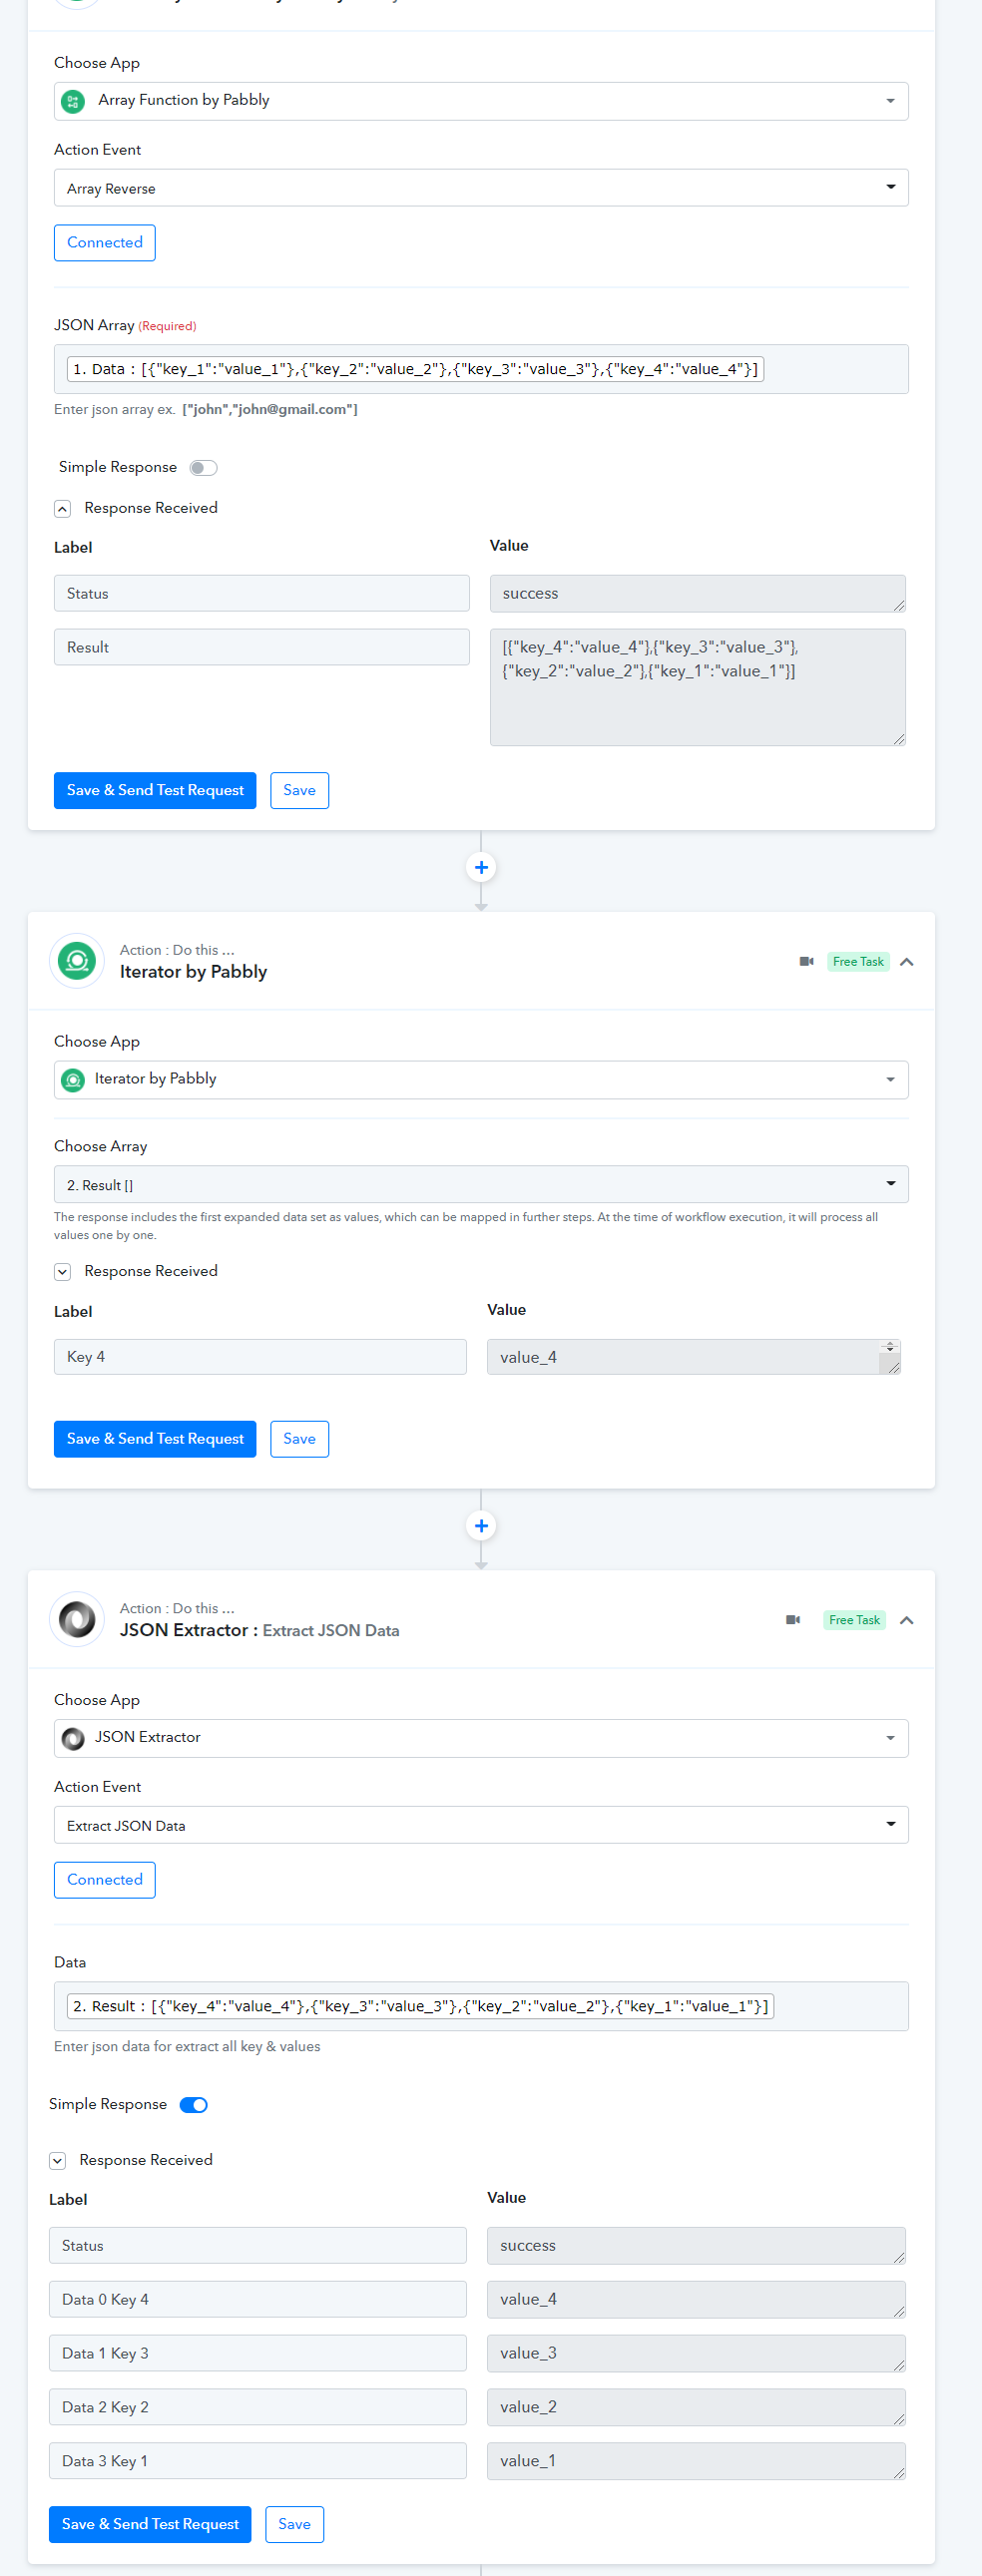The height and width of the screenshot is (2576, 982).
Task: Click Free Task badge on JSON Extractor step
Action: click(854, 1619)
